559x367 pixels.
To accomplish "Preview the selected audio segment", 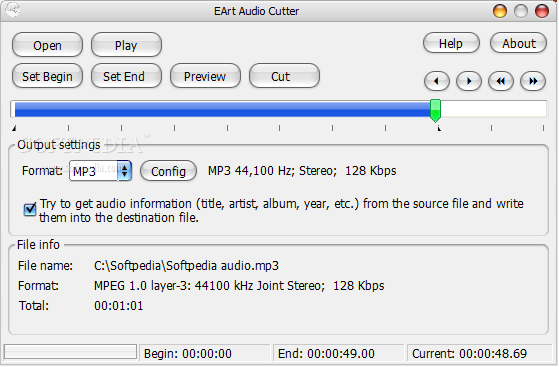I will (205, 76).
